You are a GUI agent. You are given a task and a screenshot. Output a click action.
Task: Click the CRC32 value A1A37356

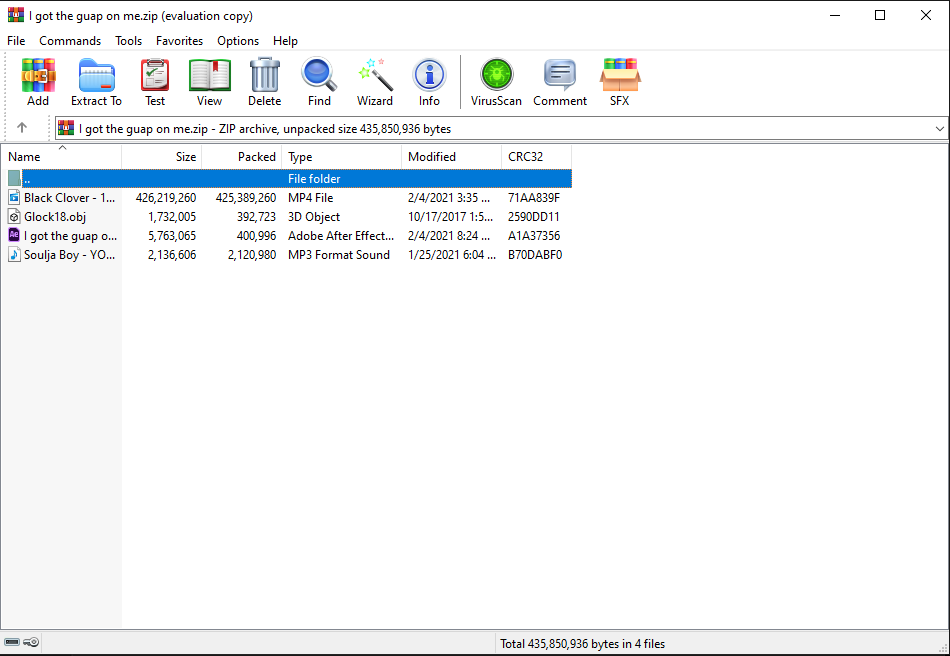point(534,236)
